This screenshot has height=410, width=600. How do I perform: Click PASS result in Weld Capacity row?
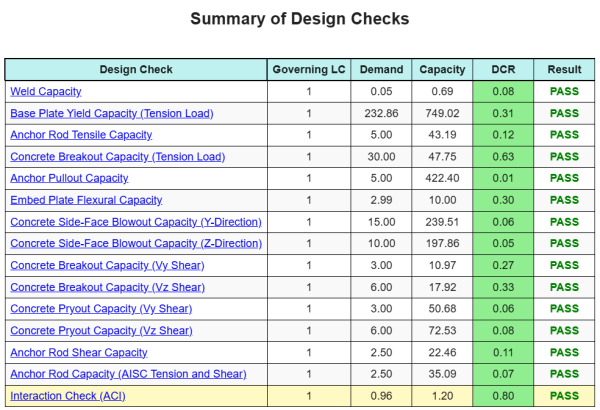564,92
